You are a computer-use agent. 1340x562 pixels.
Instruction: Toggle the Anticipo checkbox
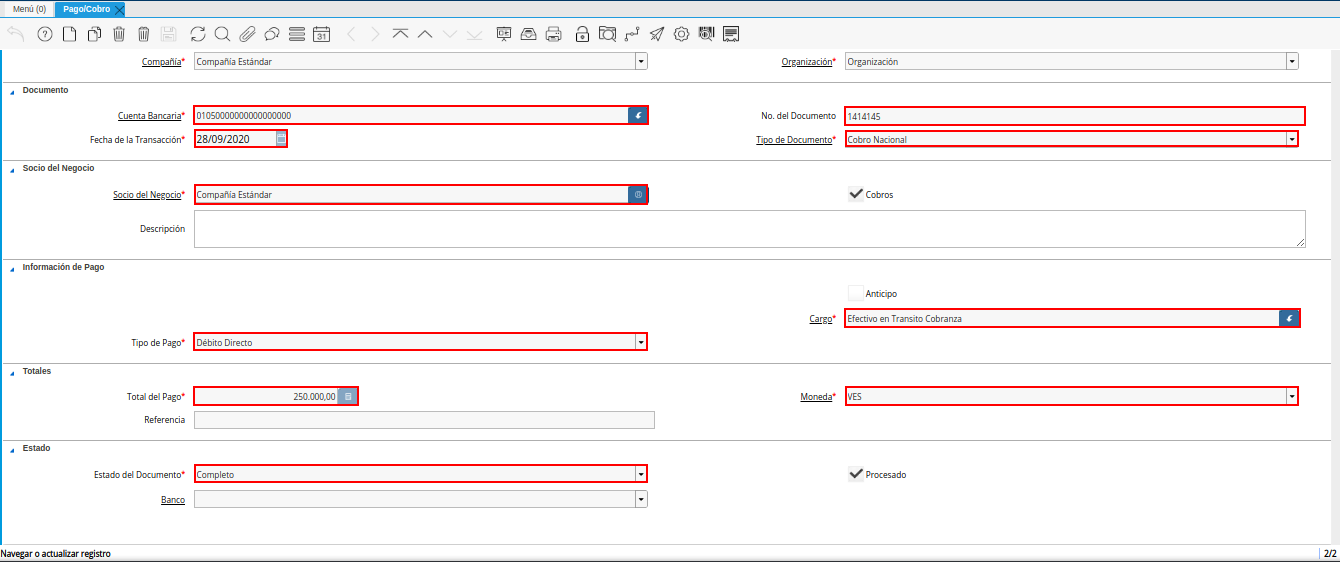(856, 293)
